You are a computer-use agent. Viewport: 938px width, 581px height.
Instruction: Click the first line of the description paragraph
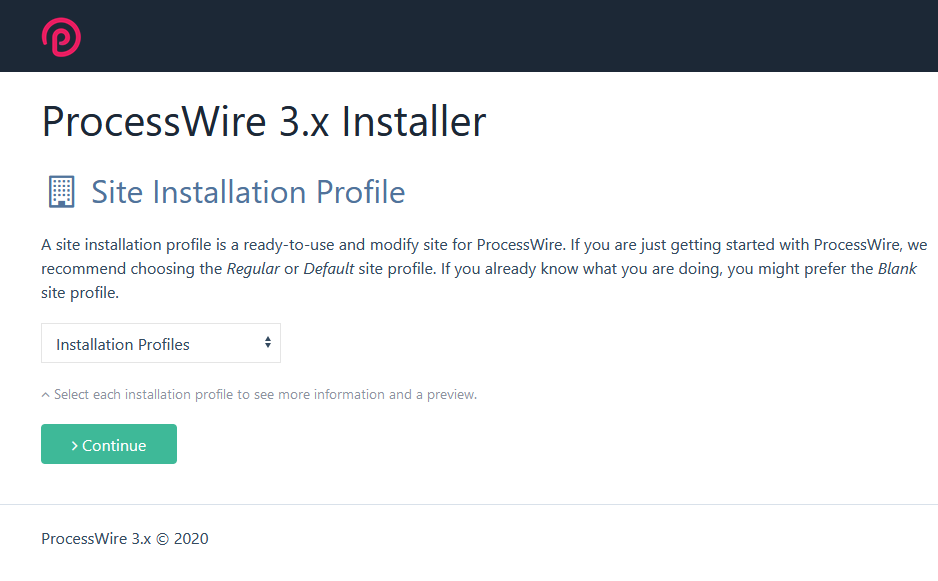484,245
